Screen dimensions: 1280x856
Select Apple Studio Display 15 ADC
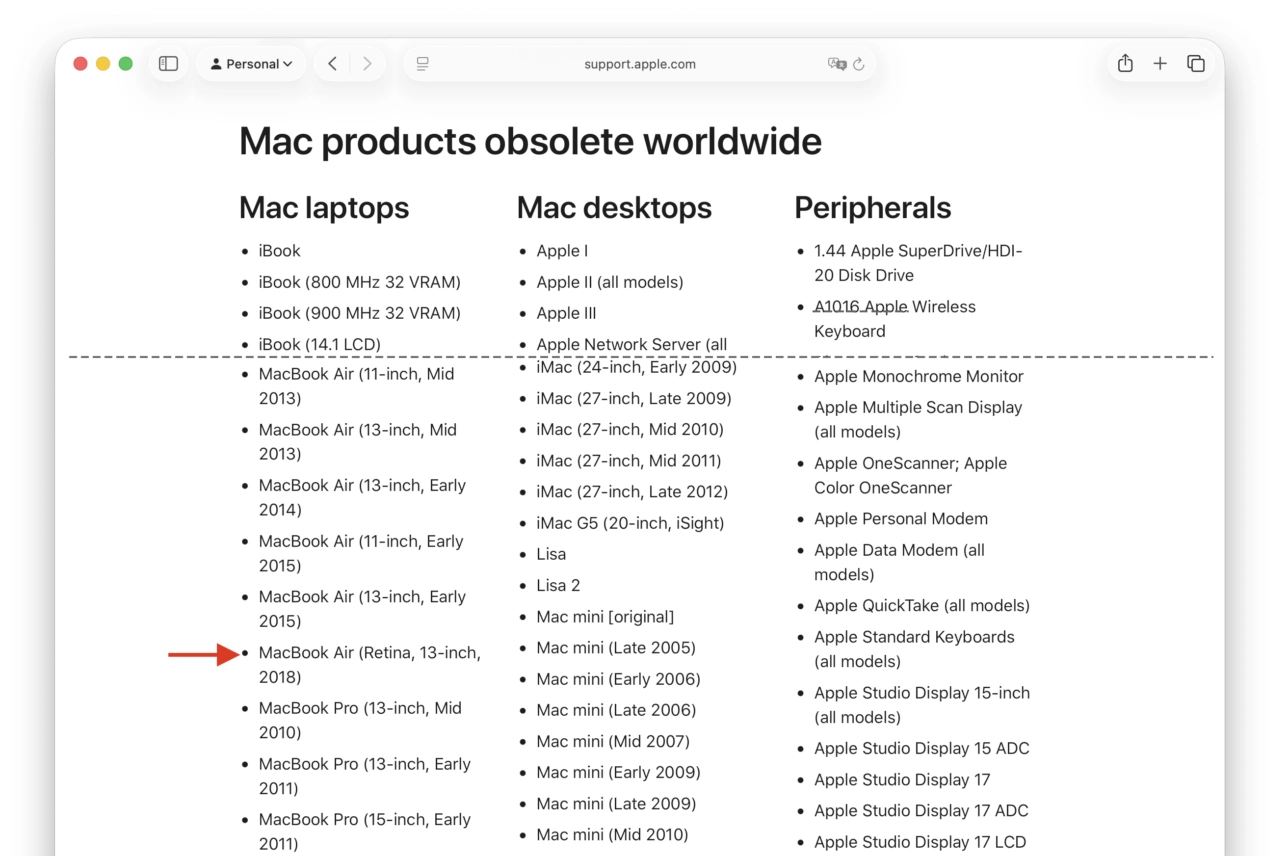pos(921,748)
